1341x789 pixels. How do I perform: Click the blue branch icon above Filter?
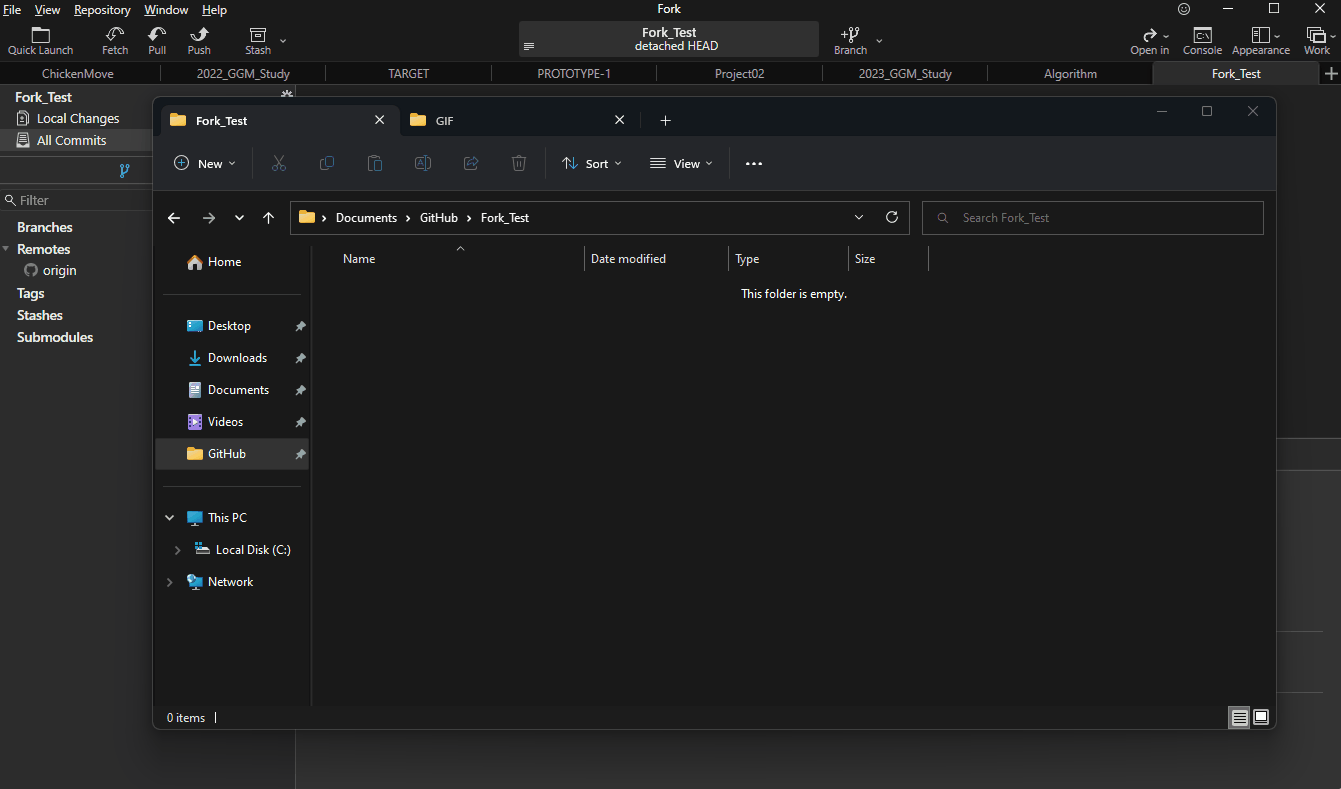124,171
